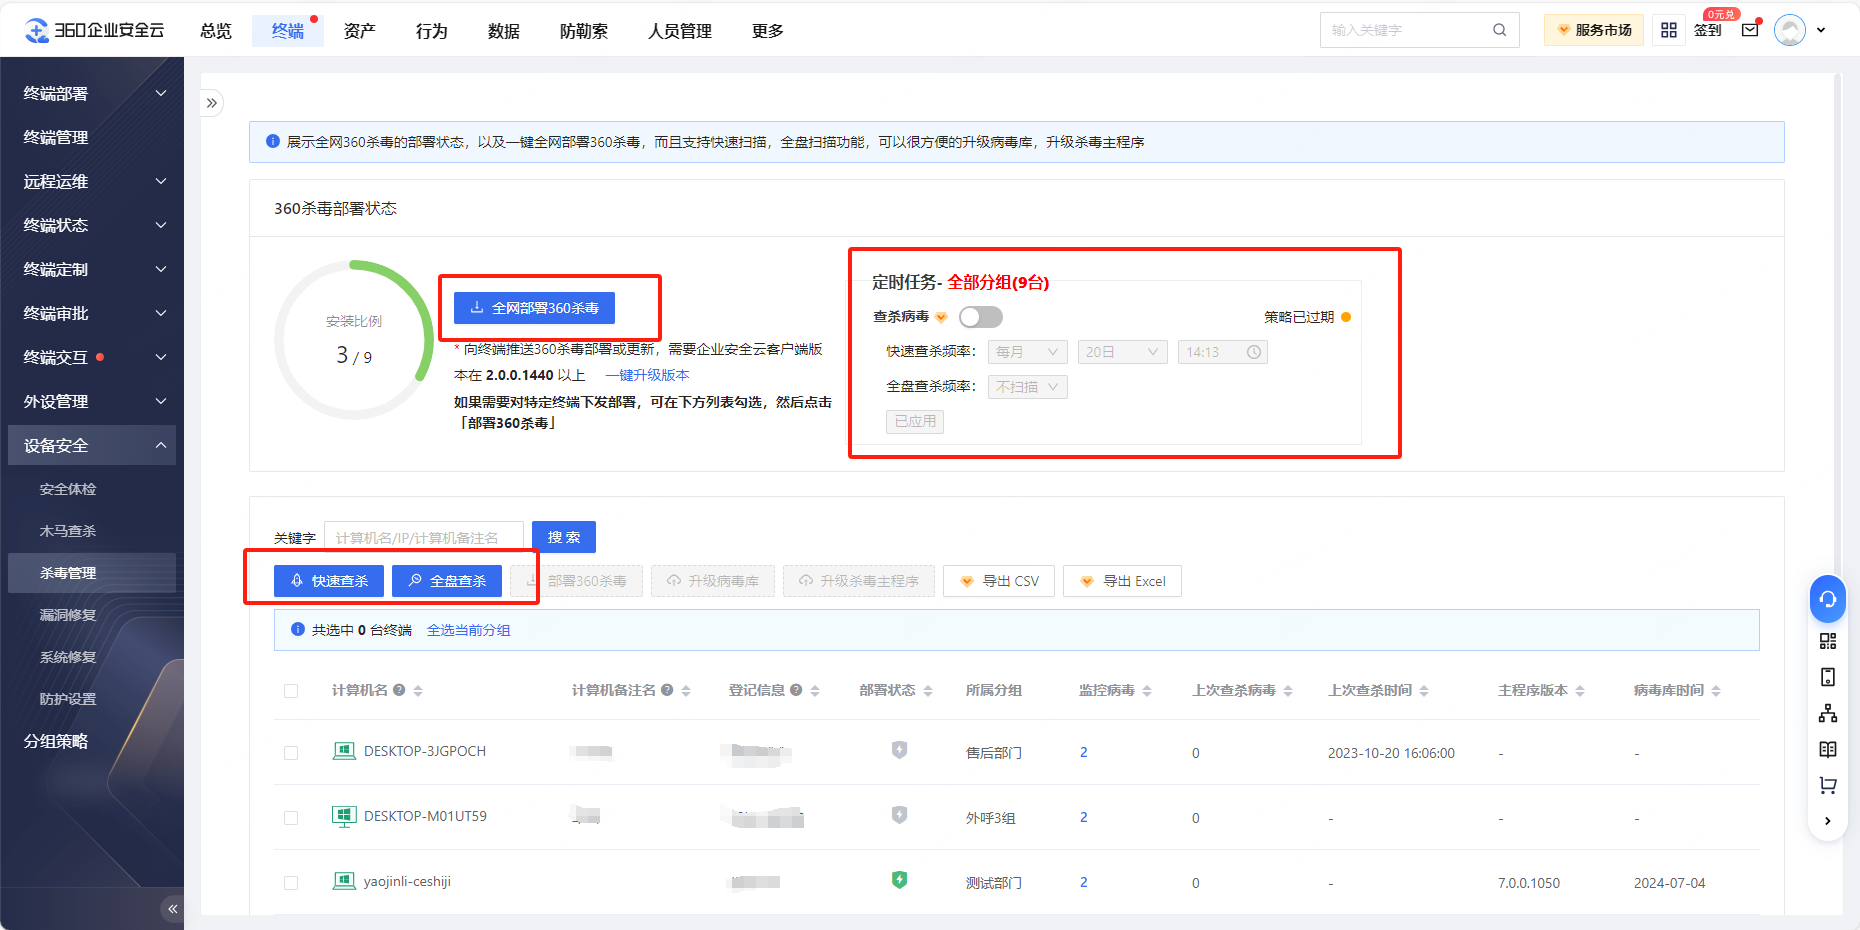Open the 更多 top menu
Screen dimensions: 1860x930
coord(768,31)
